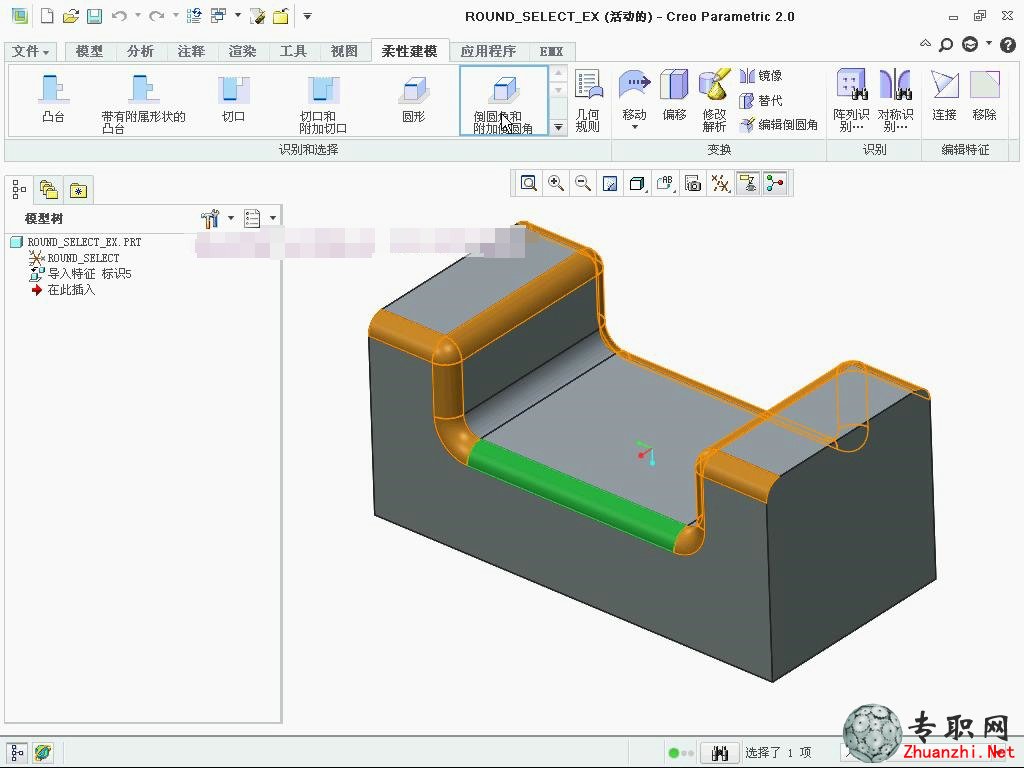Viewport: 1024px width, 768px height.
Task: Show the favorites navigator tab
Action: 78,190
